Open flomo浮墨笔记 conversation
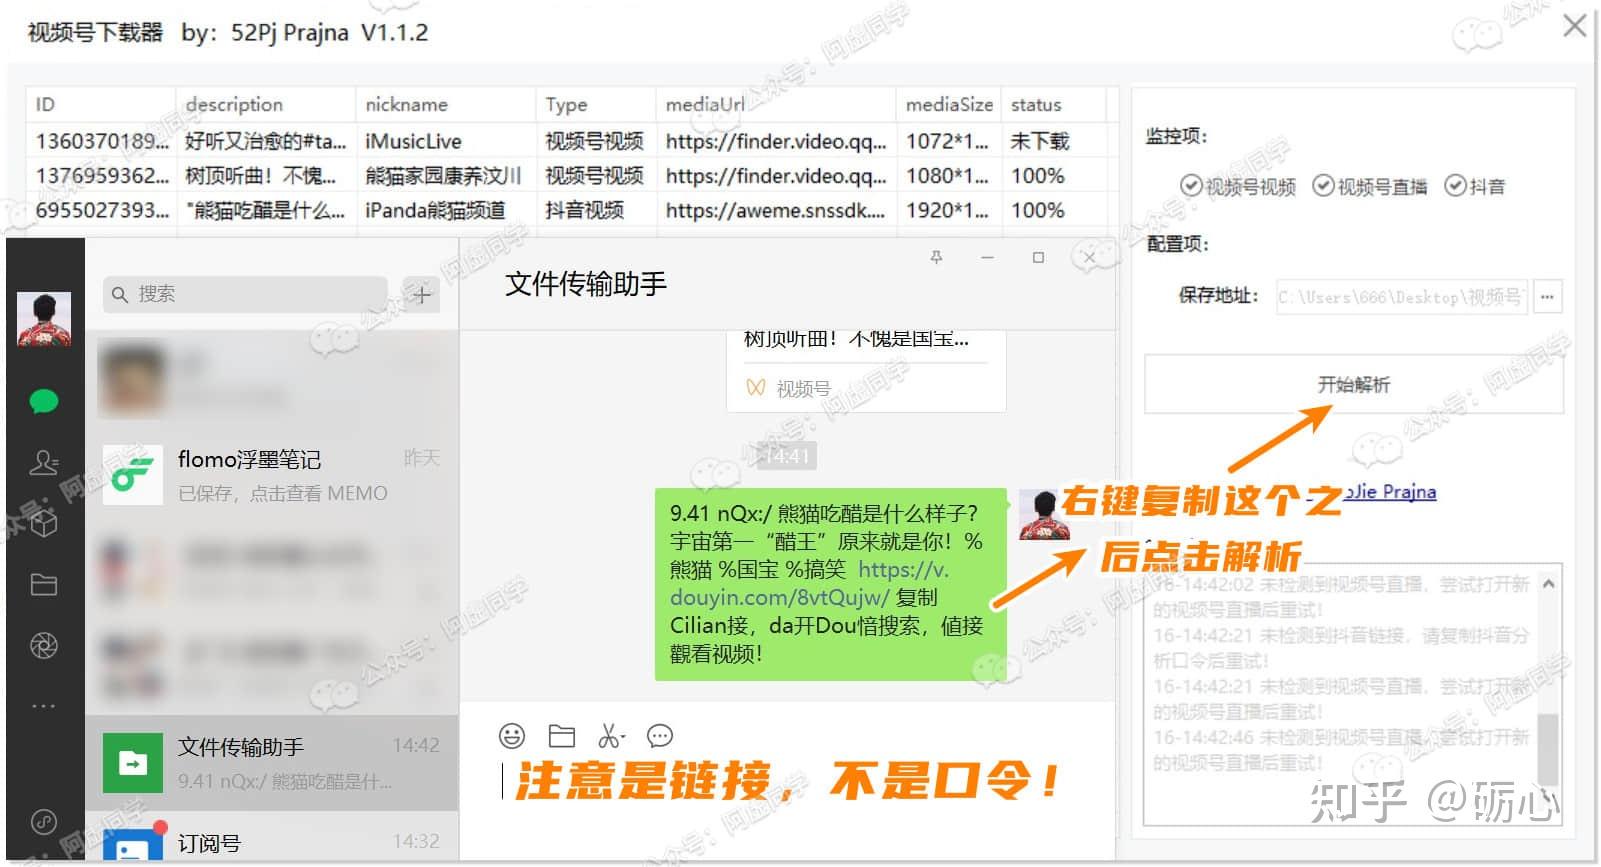Image resolution: width=1601 pixels, height=867 pixels. (x=272, y=475)
